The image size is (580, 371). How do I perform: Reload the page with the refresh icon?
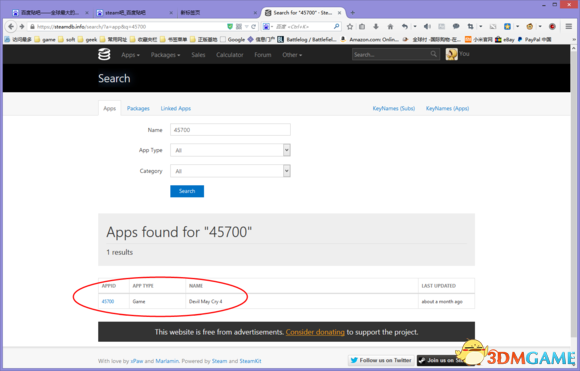click(x=253, y=26)
